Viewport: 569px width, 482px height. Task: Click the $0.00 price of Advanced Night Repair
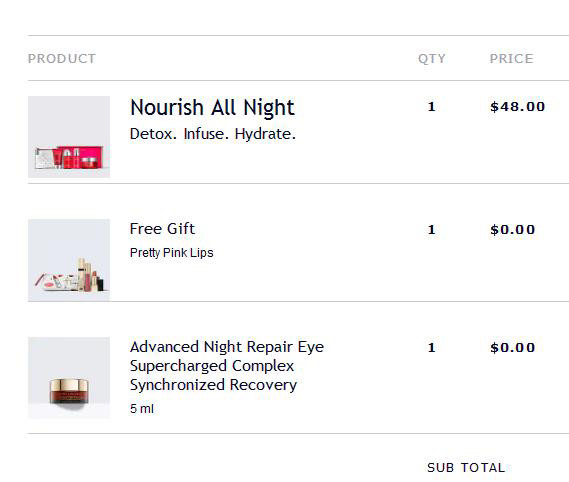(512, 348)
